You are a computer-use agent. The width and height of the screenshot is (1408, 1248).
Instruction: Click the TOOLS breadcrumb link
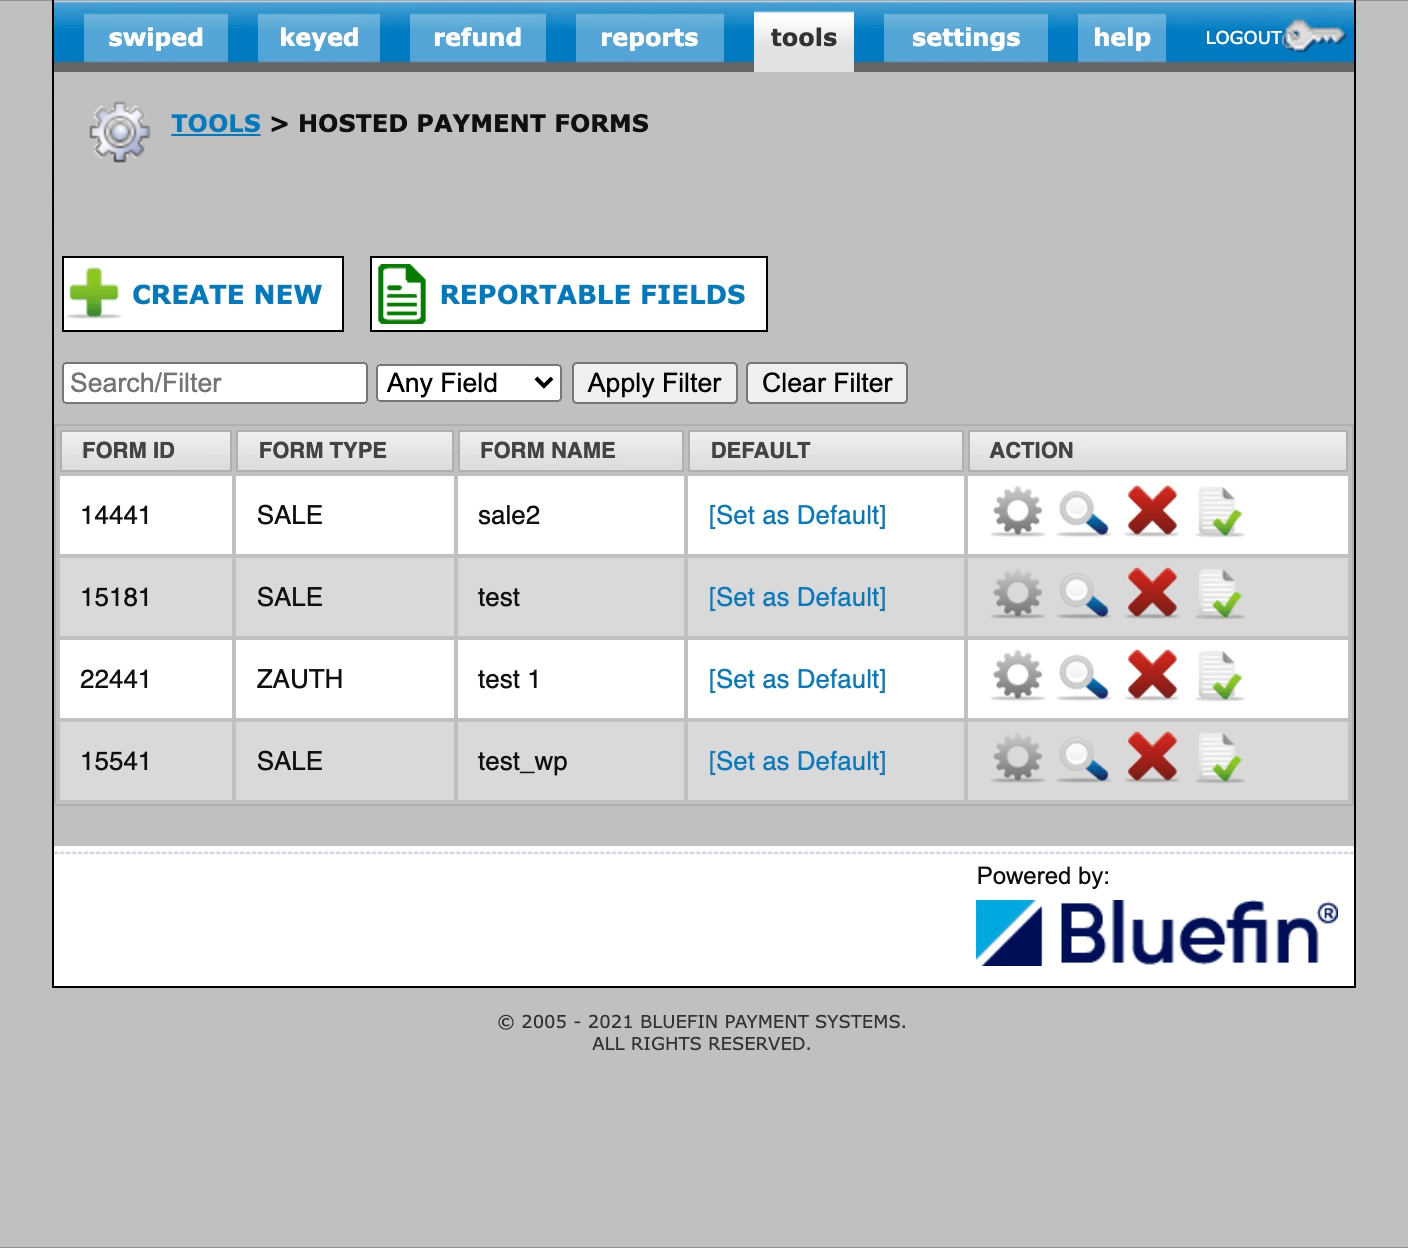(216, 123)
